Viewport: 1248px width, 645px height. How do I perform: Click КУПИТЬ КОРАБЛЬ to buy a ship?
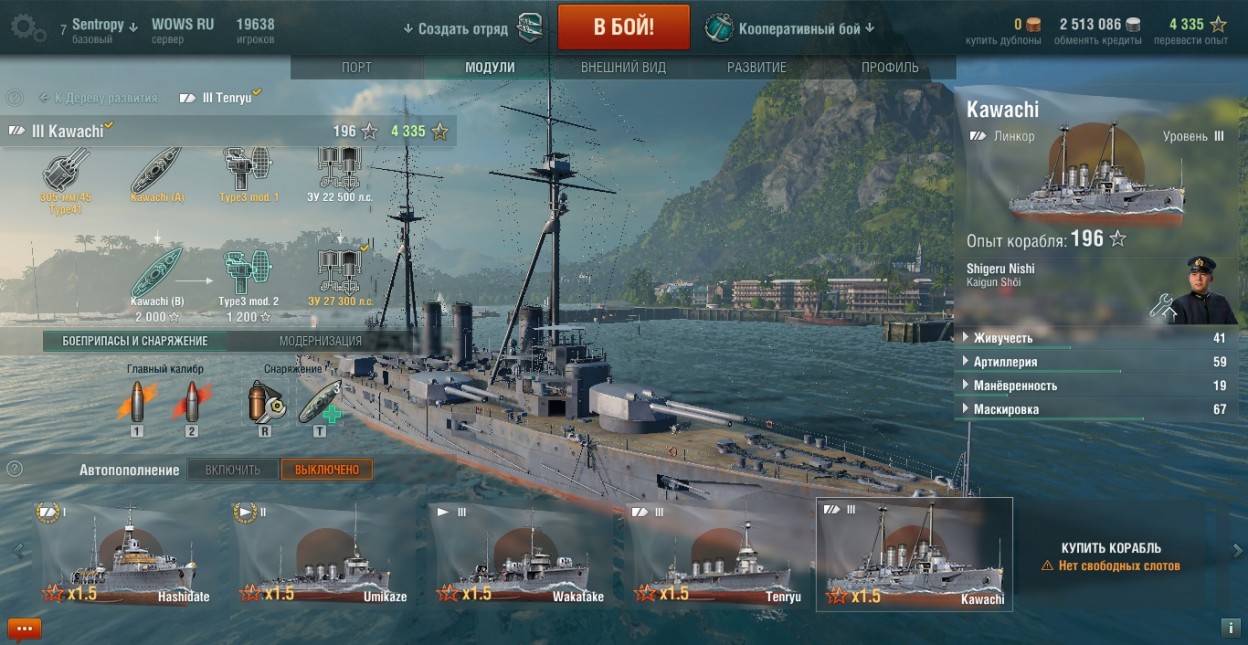tap(1111, 548)
